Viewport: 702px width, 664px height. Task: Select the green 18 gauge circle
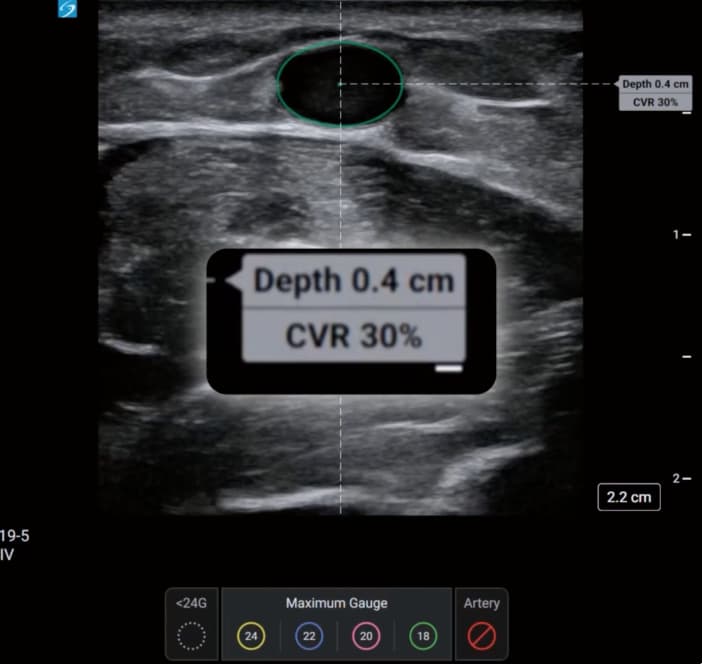coord(423,635)
